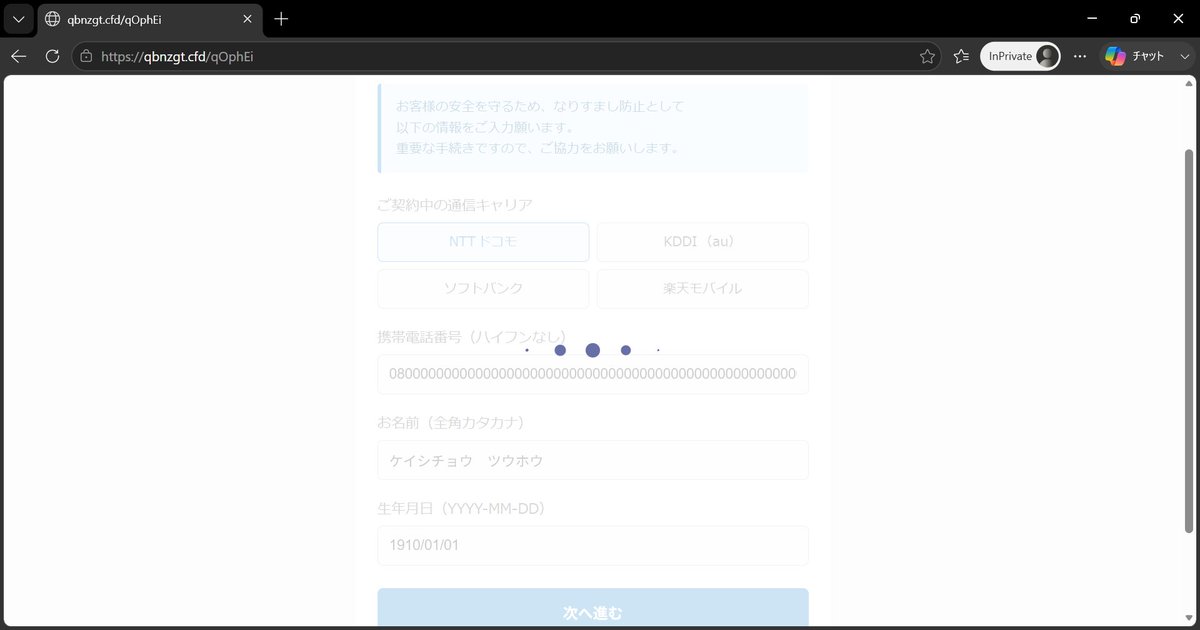Select NTTドコモ carrier option
1200x630 pixels.
pyautogui.click(x=483, y=242)
